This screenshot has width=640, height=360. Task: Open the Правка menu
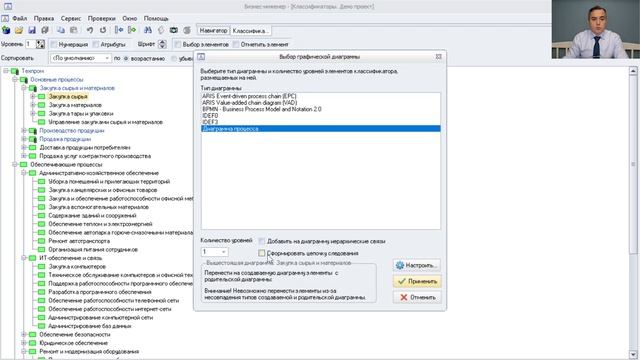click(x=44, y=19)
